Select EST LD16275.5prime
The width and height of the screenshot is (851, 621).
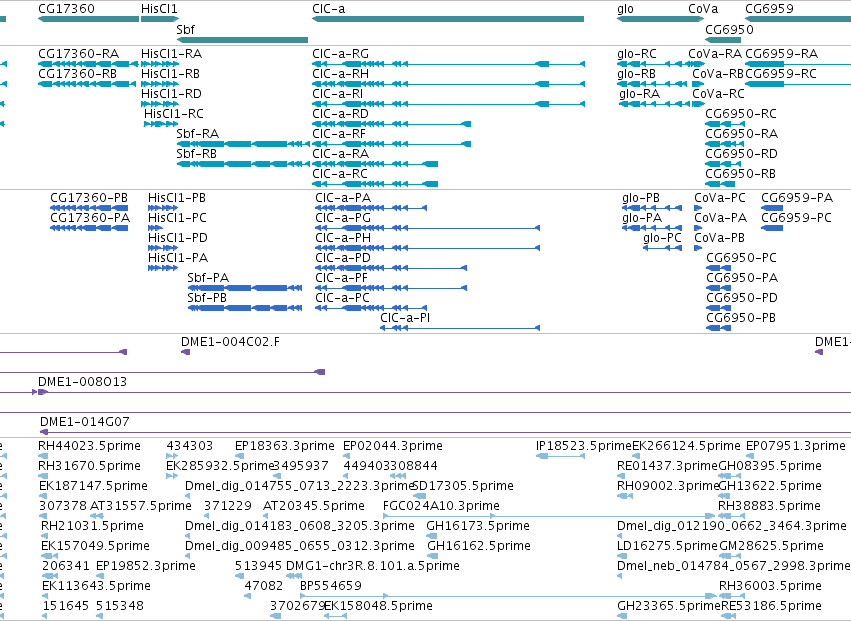(x=667, y=546)
